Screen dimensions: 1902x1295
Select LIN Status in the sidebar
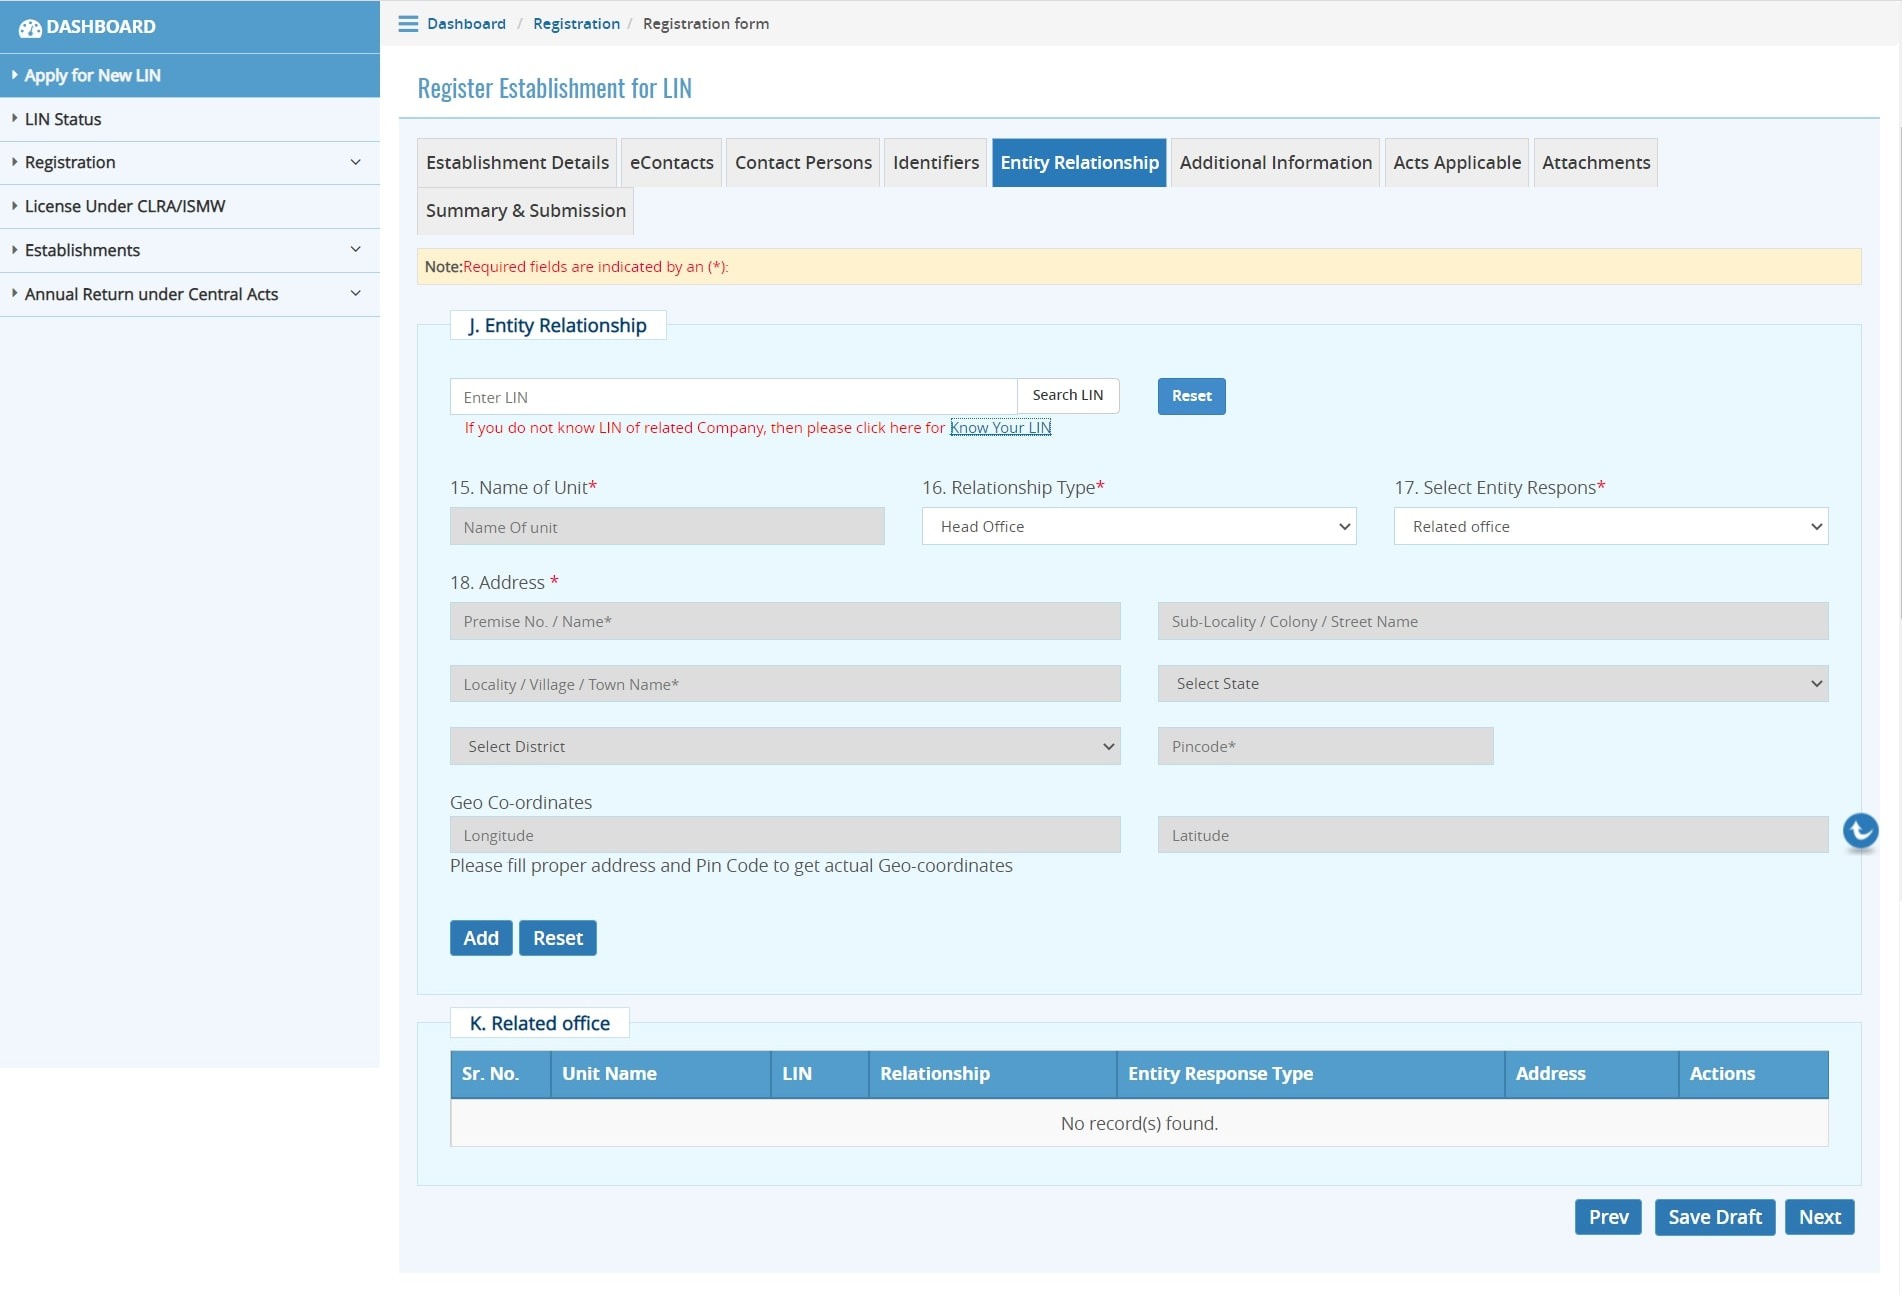[63, 120]
